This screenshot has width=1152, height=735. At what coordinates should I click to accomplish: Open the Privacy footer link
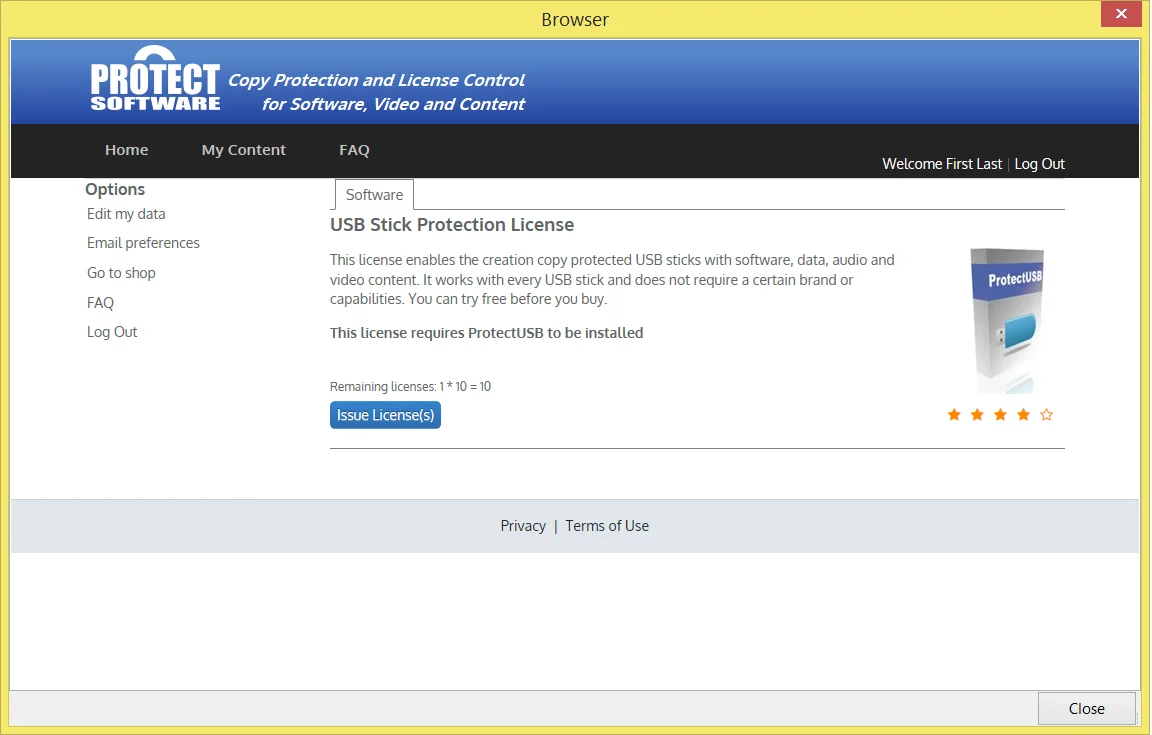523,526
